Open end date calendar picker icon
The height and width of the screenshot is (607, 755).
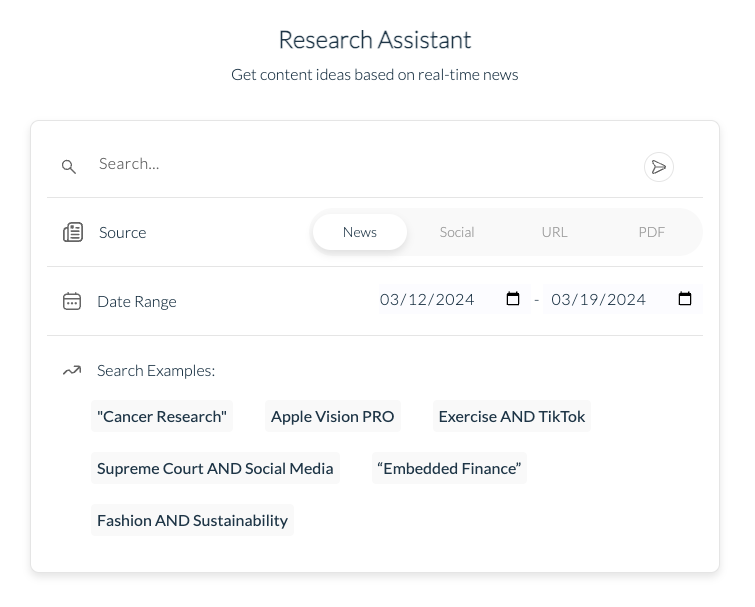[685, 299]
